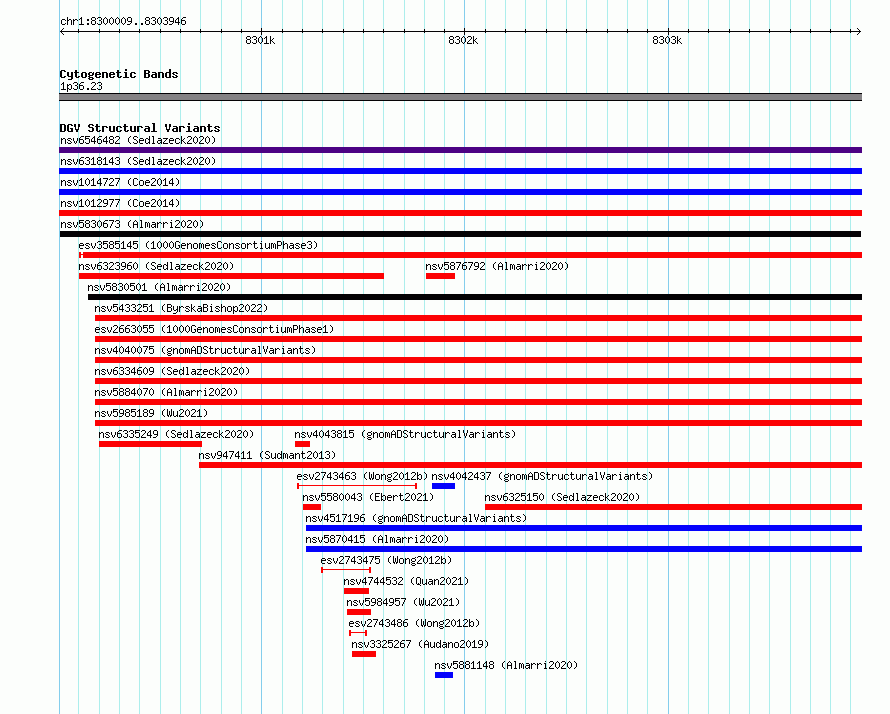
Task: Select the nsv3325267 (Audano2019) red bar
Action: pyautogui.click(x=364, y=654)
